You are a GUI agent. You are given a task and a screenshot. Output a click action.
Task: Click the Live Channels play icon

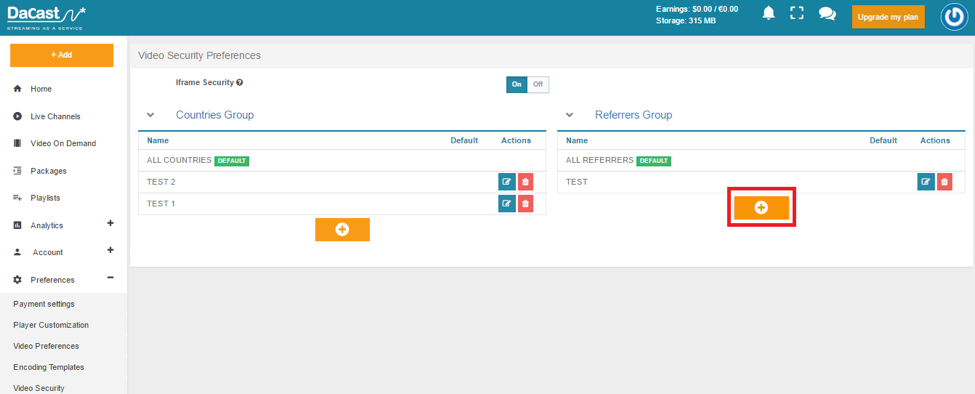click(x=17, y=116)
